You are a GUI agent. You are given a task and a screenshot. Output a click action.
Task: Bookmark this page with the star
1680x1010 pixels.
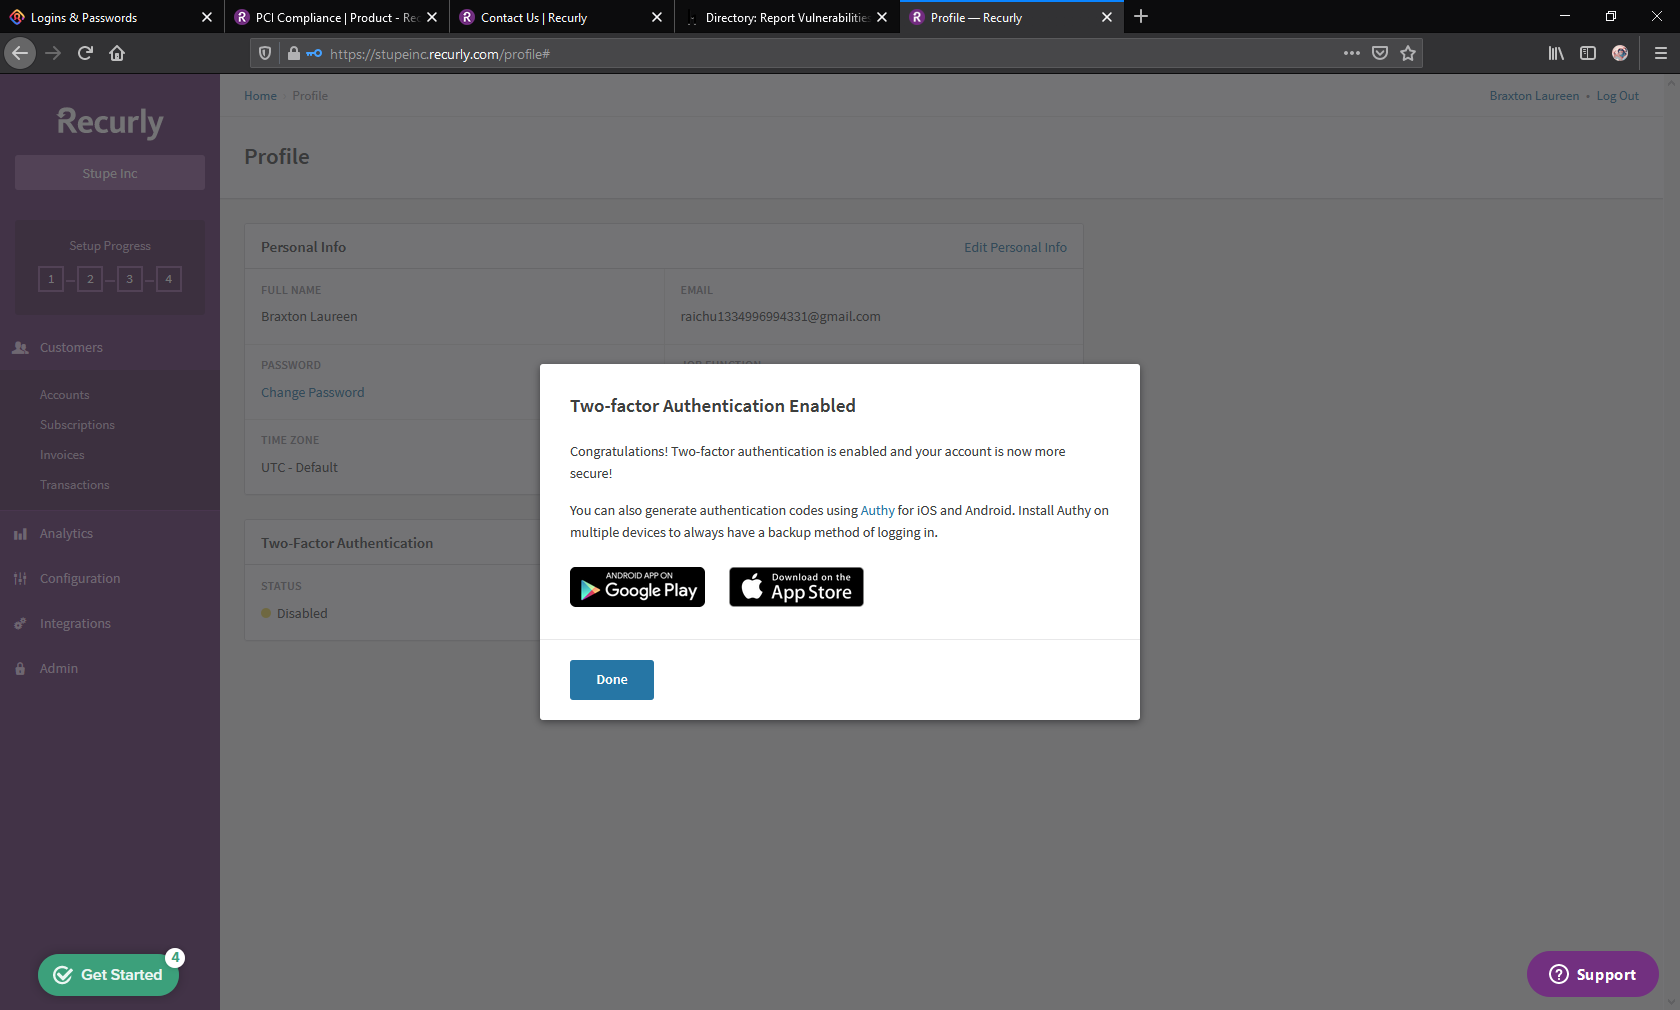[1408, 54]
